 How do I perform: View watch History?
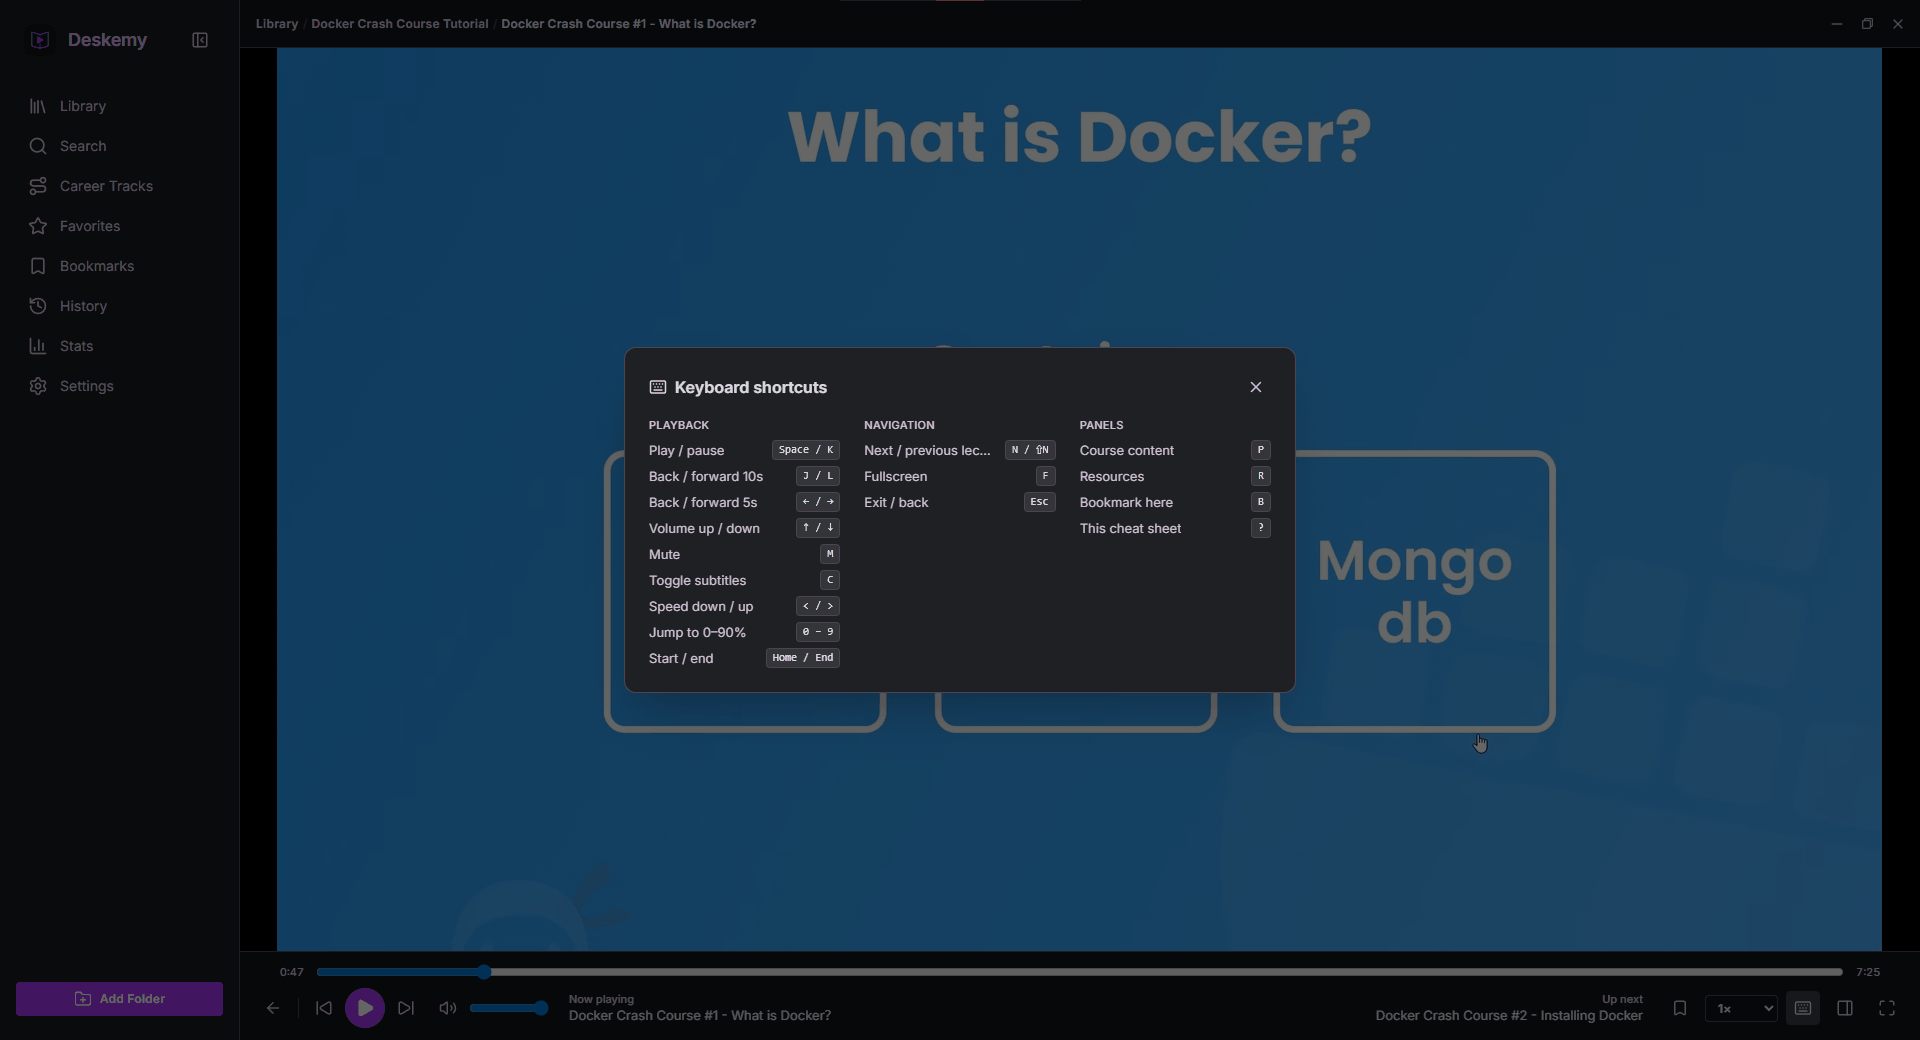coord(120,306)
